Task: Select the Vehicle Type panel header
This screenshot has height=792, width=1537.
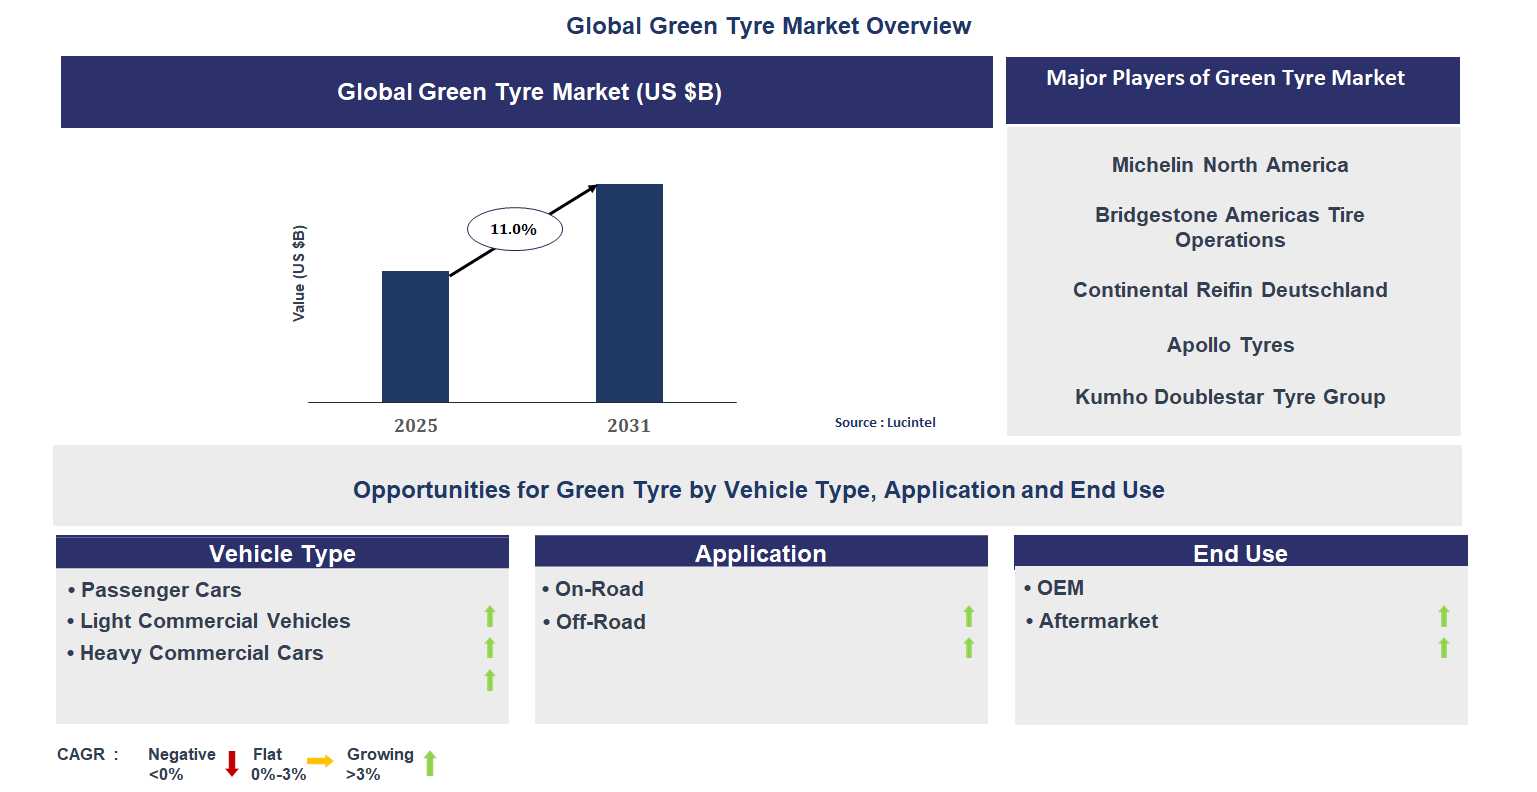Action: [x=282, y=552]
